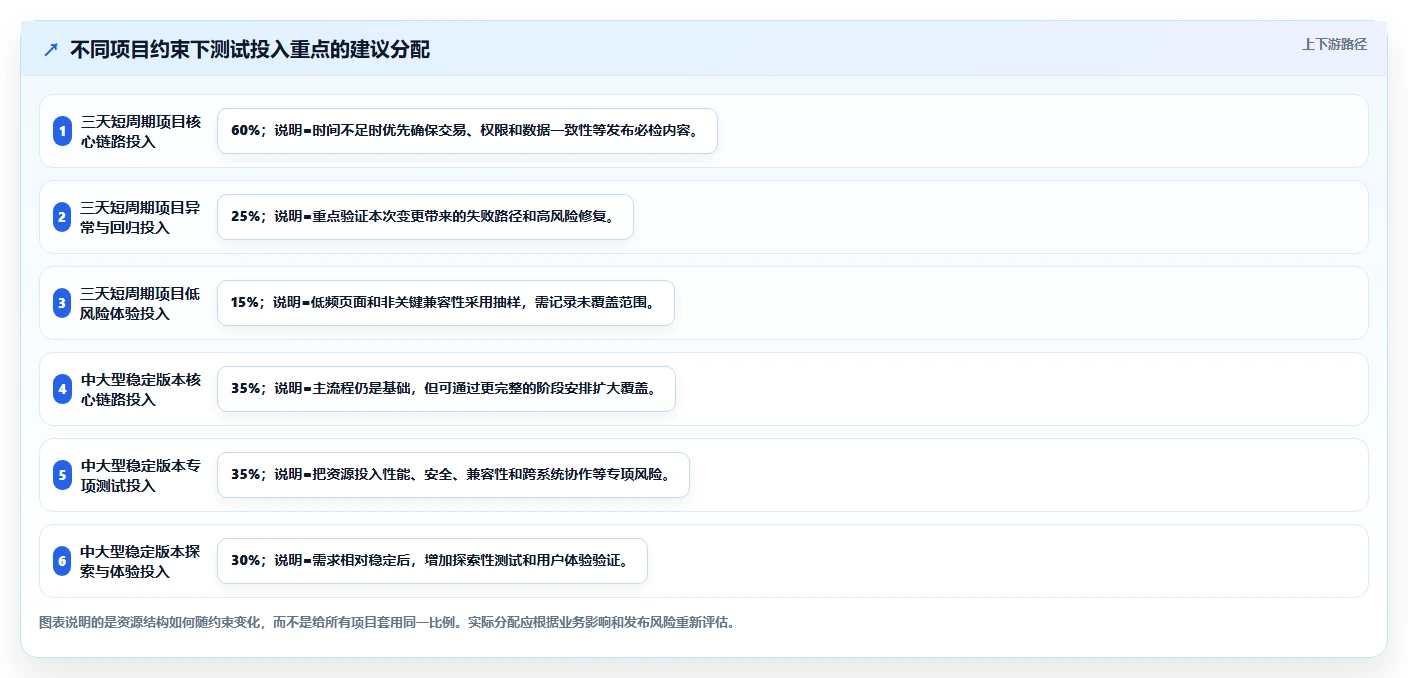The width and height of the screenshot is (1408, 678).
Task: Click the number 6 step badge
Action: click(62, 561)
